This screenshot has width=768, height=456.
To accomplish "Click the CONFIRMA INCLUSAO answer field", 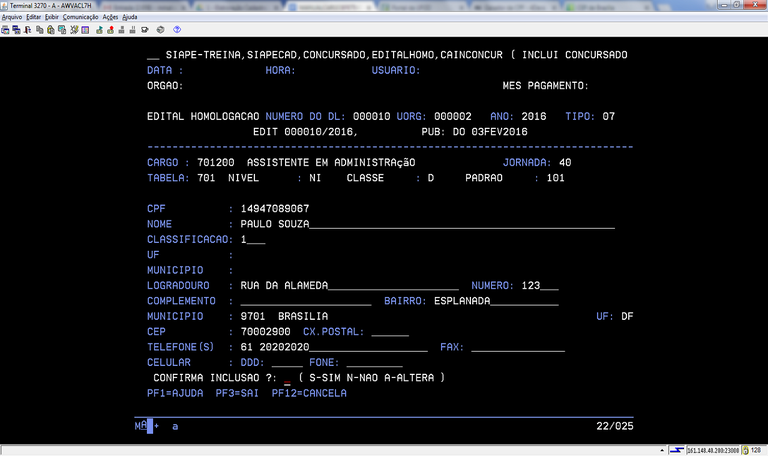I will click(287, 378).
